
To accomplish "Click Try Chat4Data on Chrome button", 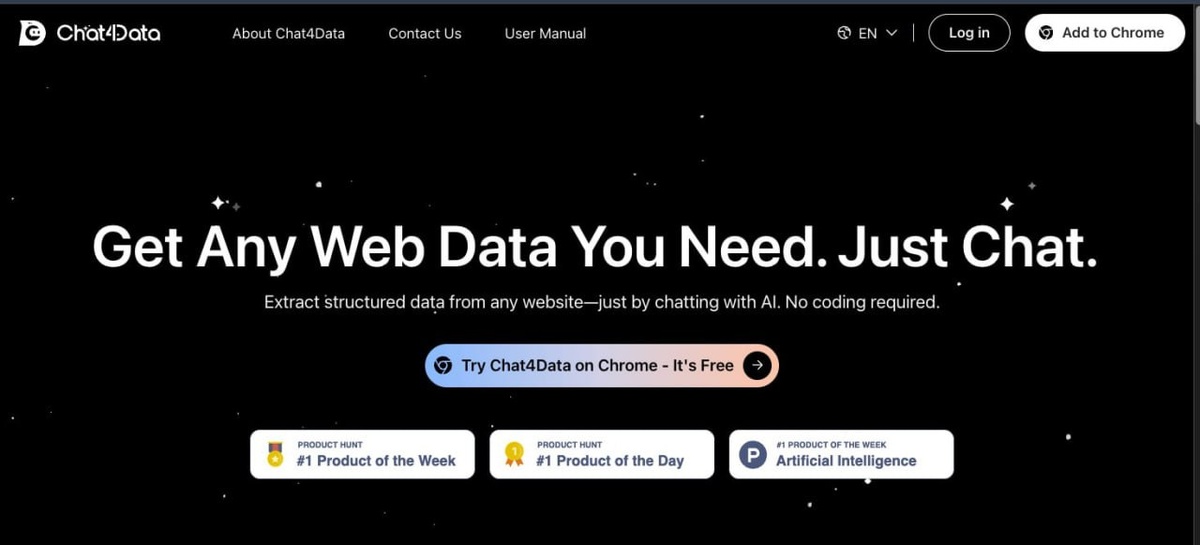I will coord(601,365).
